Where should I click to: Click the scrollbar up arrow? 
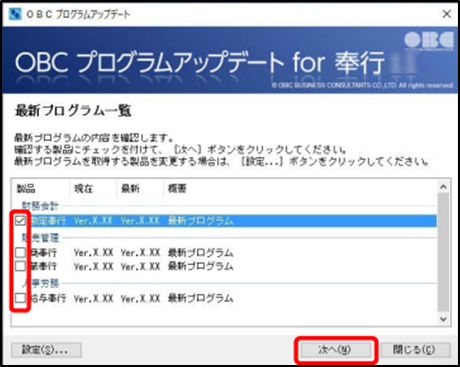[x=443, y=187]
